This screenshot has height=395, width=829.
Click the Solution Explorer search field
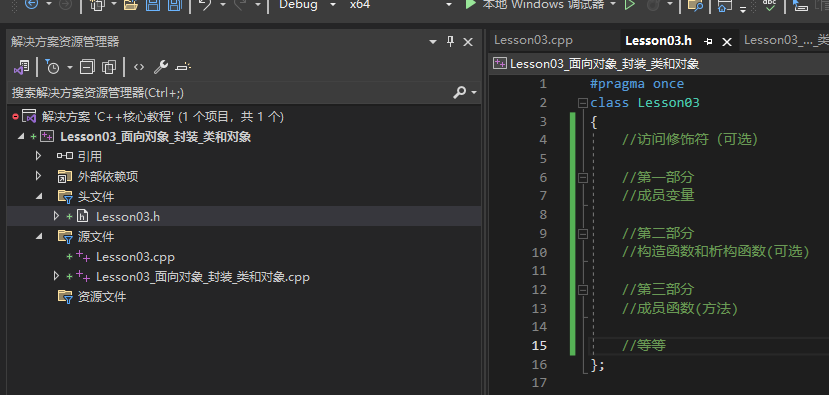point(230,93)
